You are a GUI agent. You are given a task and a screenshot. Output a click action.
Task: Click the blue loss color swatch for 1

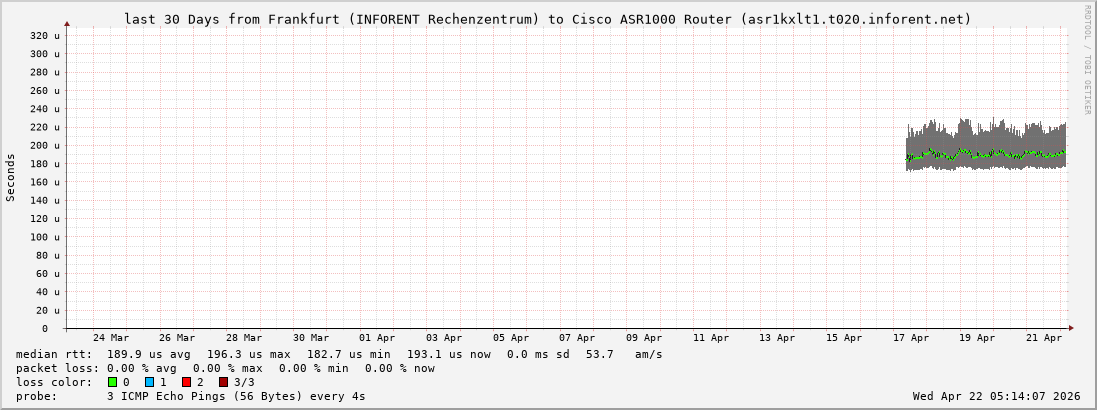pyautogui.click(x=149, y=382)
